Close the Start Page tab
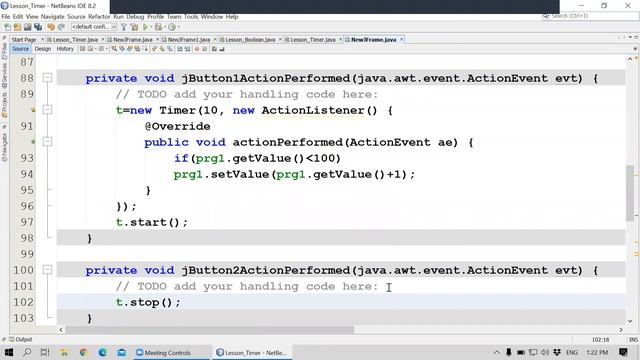 pyautogui.click(x=42, y=40)
